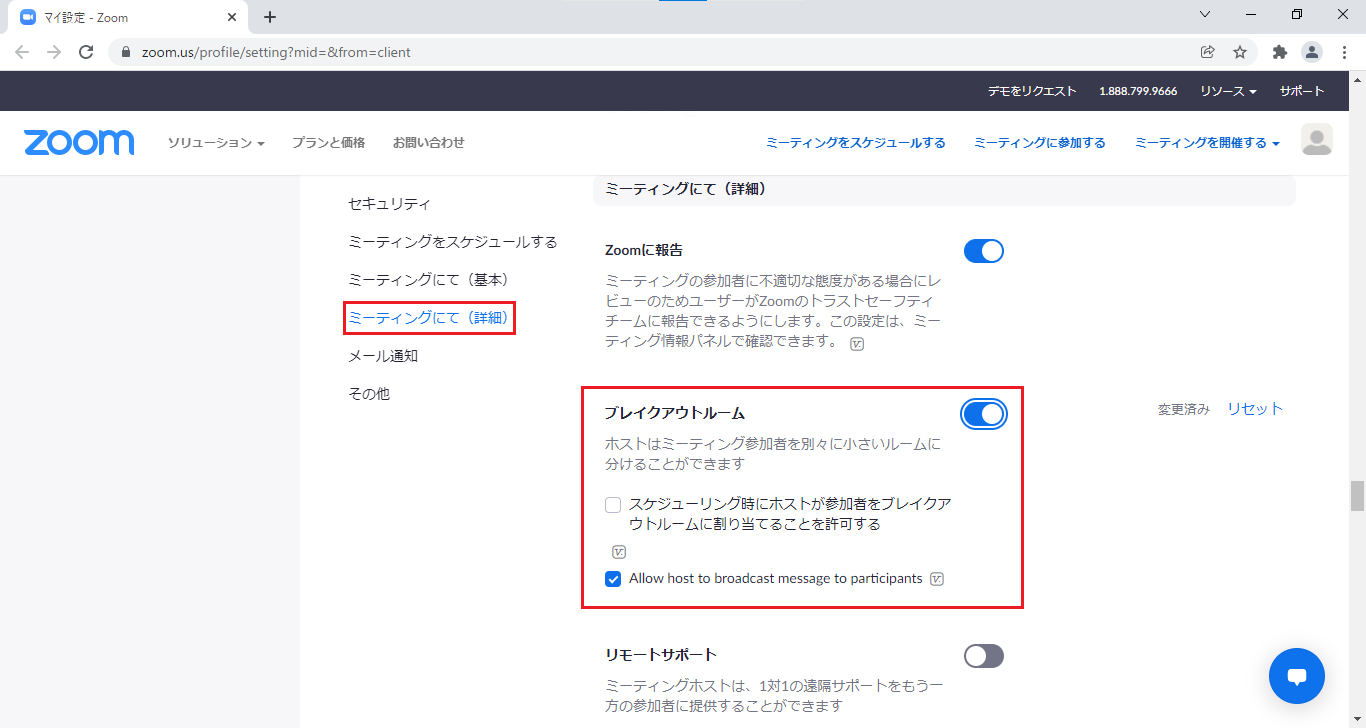Click the Zoom logo in header
The image size is (1366, 728).
tap(79, 142)
